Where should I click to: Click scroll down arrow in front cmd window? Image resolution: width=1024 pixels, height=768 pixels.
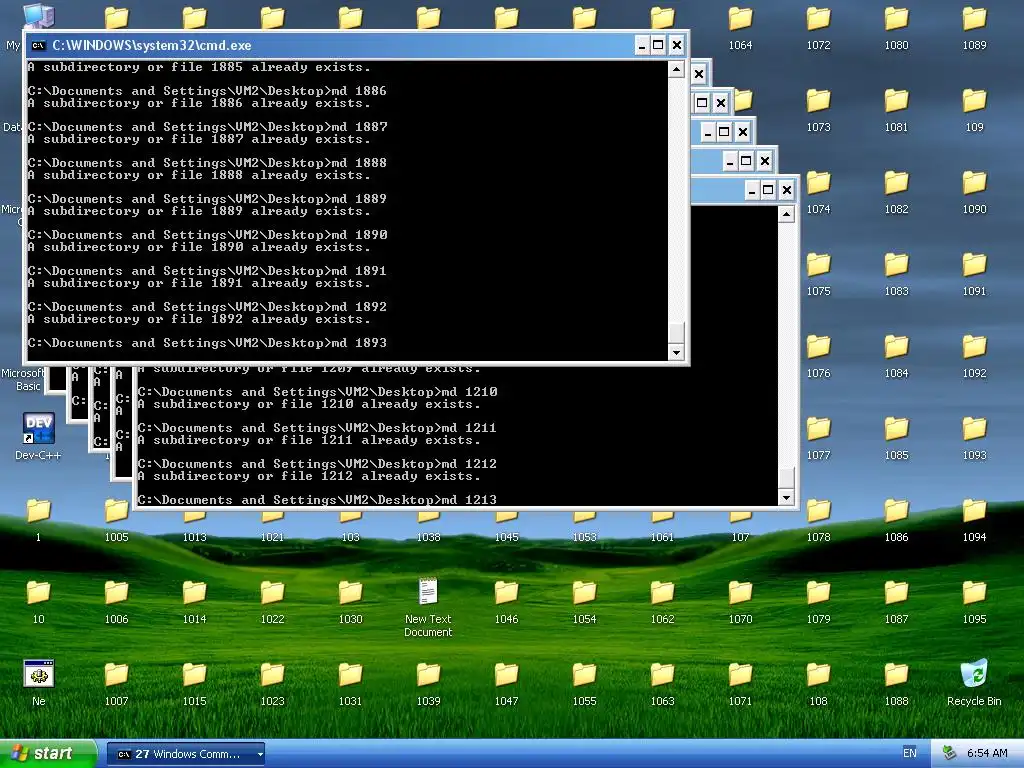[x=676, y=352]
